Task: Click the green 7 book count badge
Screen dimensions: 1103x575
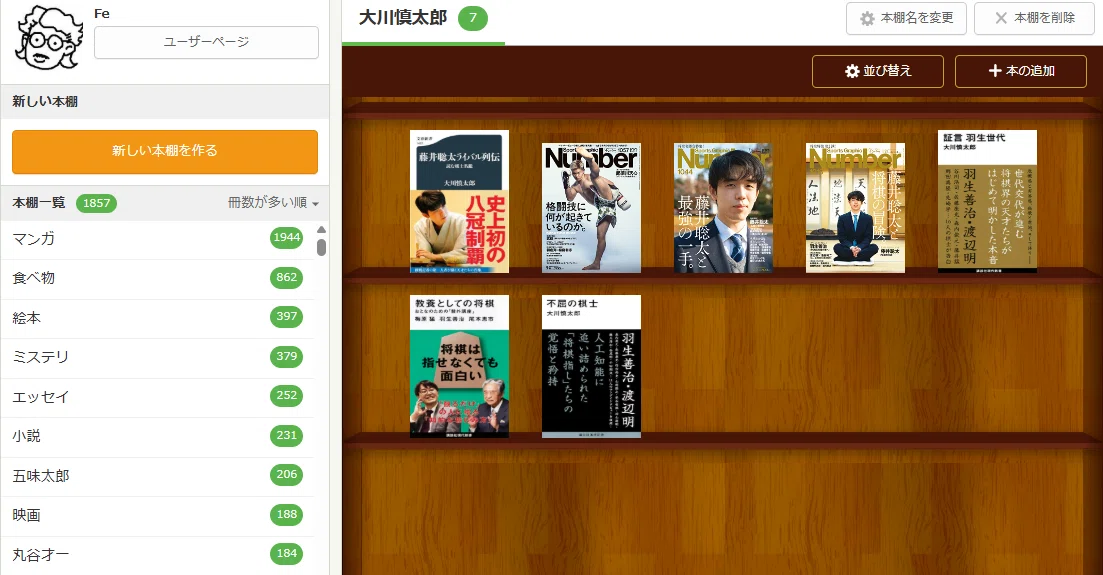Action: click(473, 18)
